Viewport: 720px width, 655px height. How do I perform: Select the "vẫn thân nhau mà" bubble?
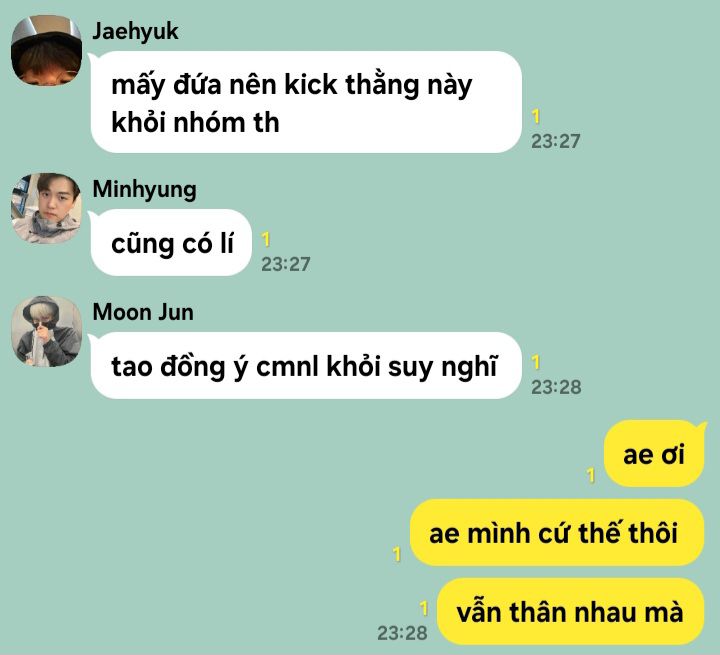(x=570, y=612)
